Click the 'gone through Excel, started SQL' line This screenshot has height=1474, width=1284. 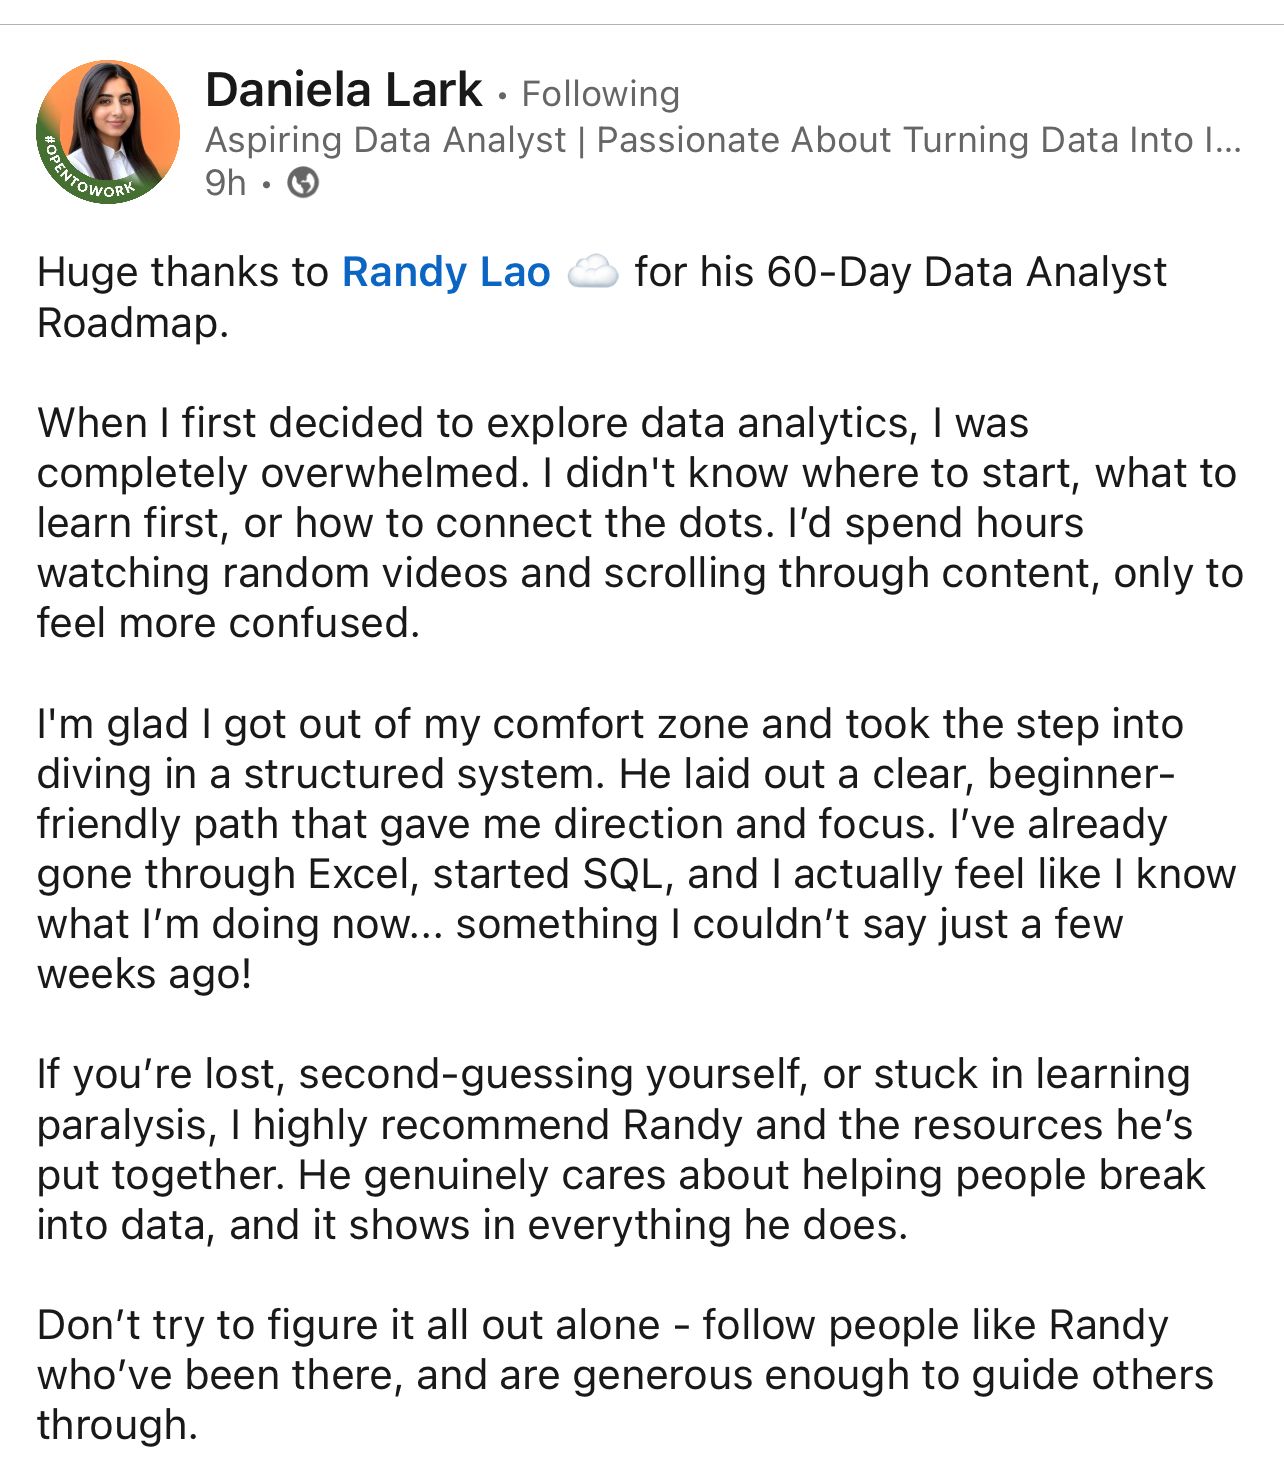[348, 874]
